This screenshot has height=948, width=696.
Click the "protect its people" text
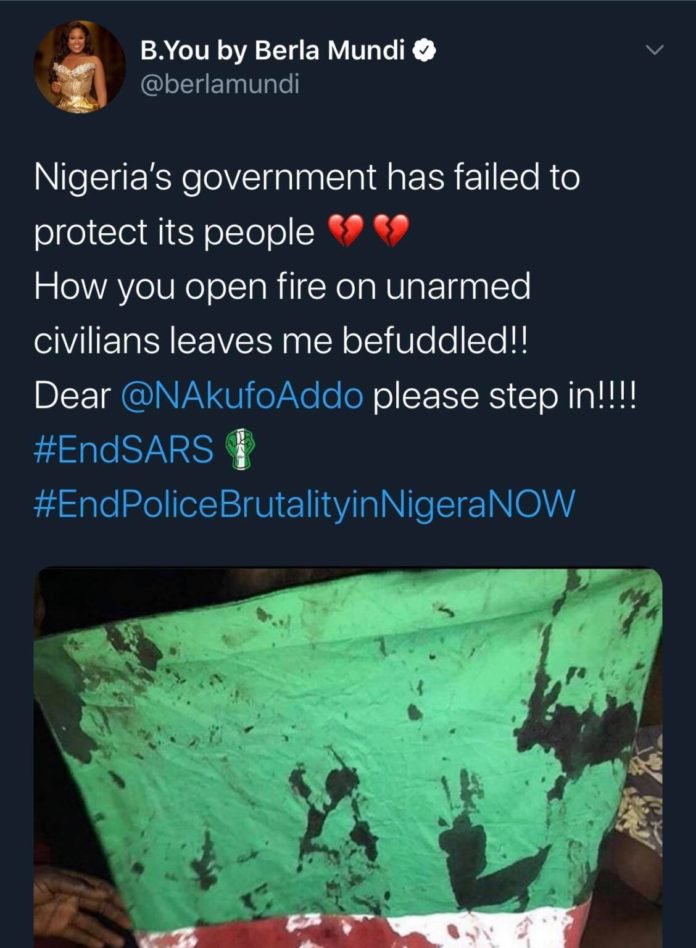174,233
